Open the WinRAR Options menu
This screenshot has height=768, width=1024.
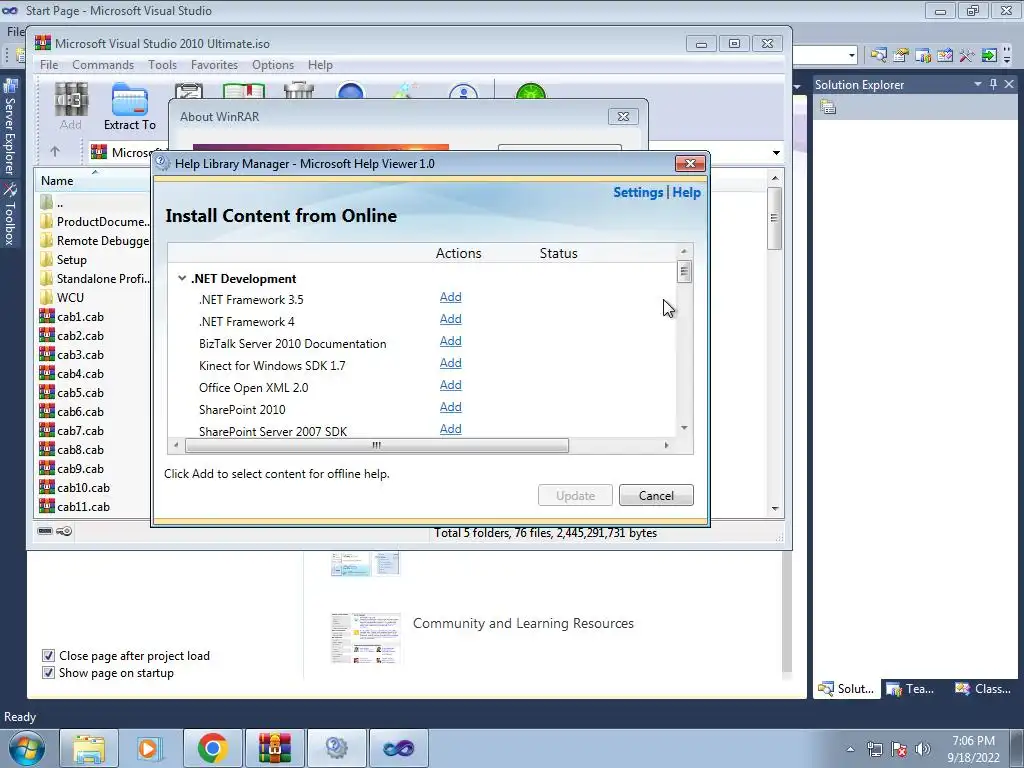click(x=273, y=65)
